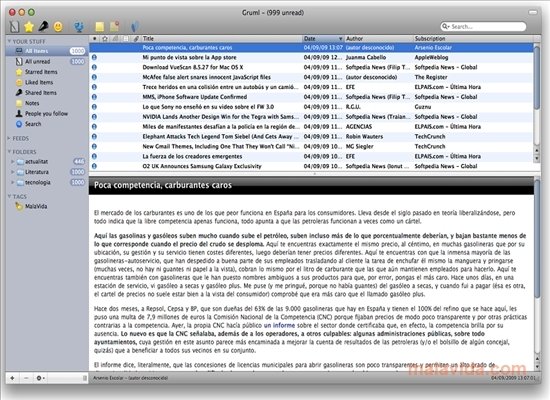The image size is (550, 400).
Task: Expand the Literatura folder triangle
Action: click(x=13, y=172)
